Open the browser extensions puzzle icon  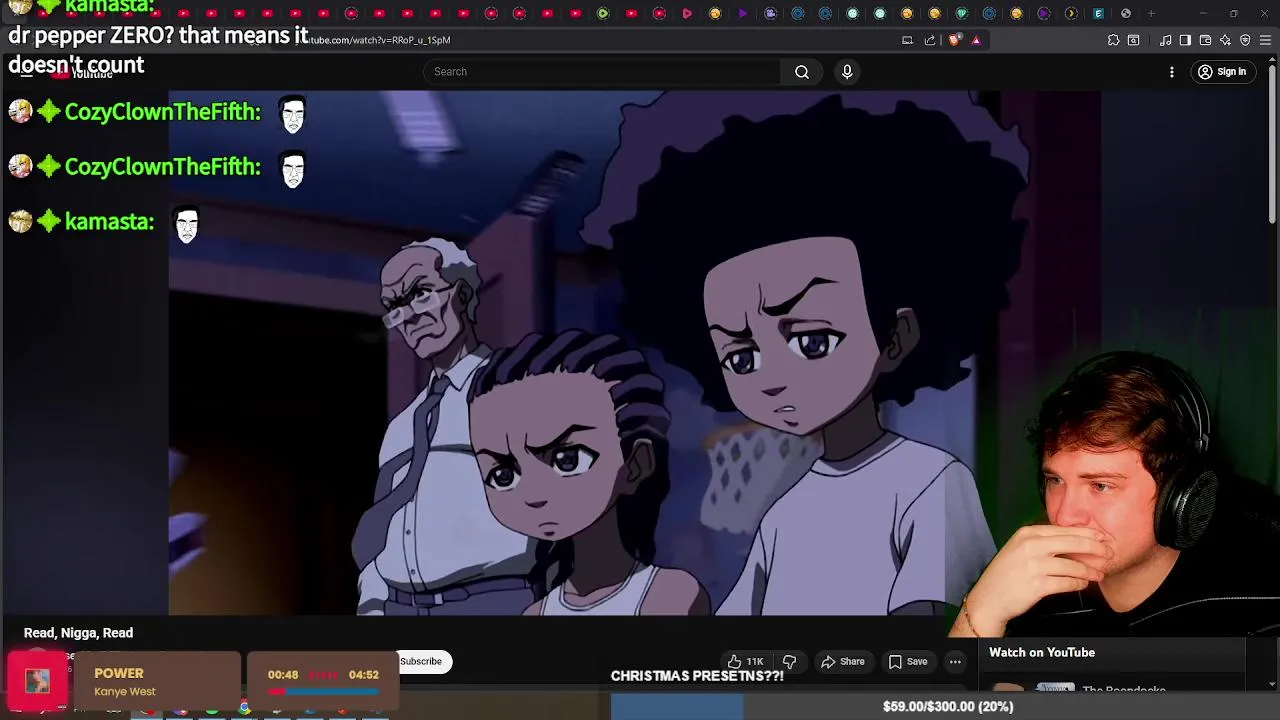[x=1113, y=40]
